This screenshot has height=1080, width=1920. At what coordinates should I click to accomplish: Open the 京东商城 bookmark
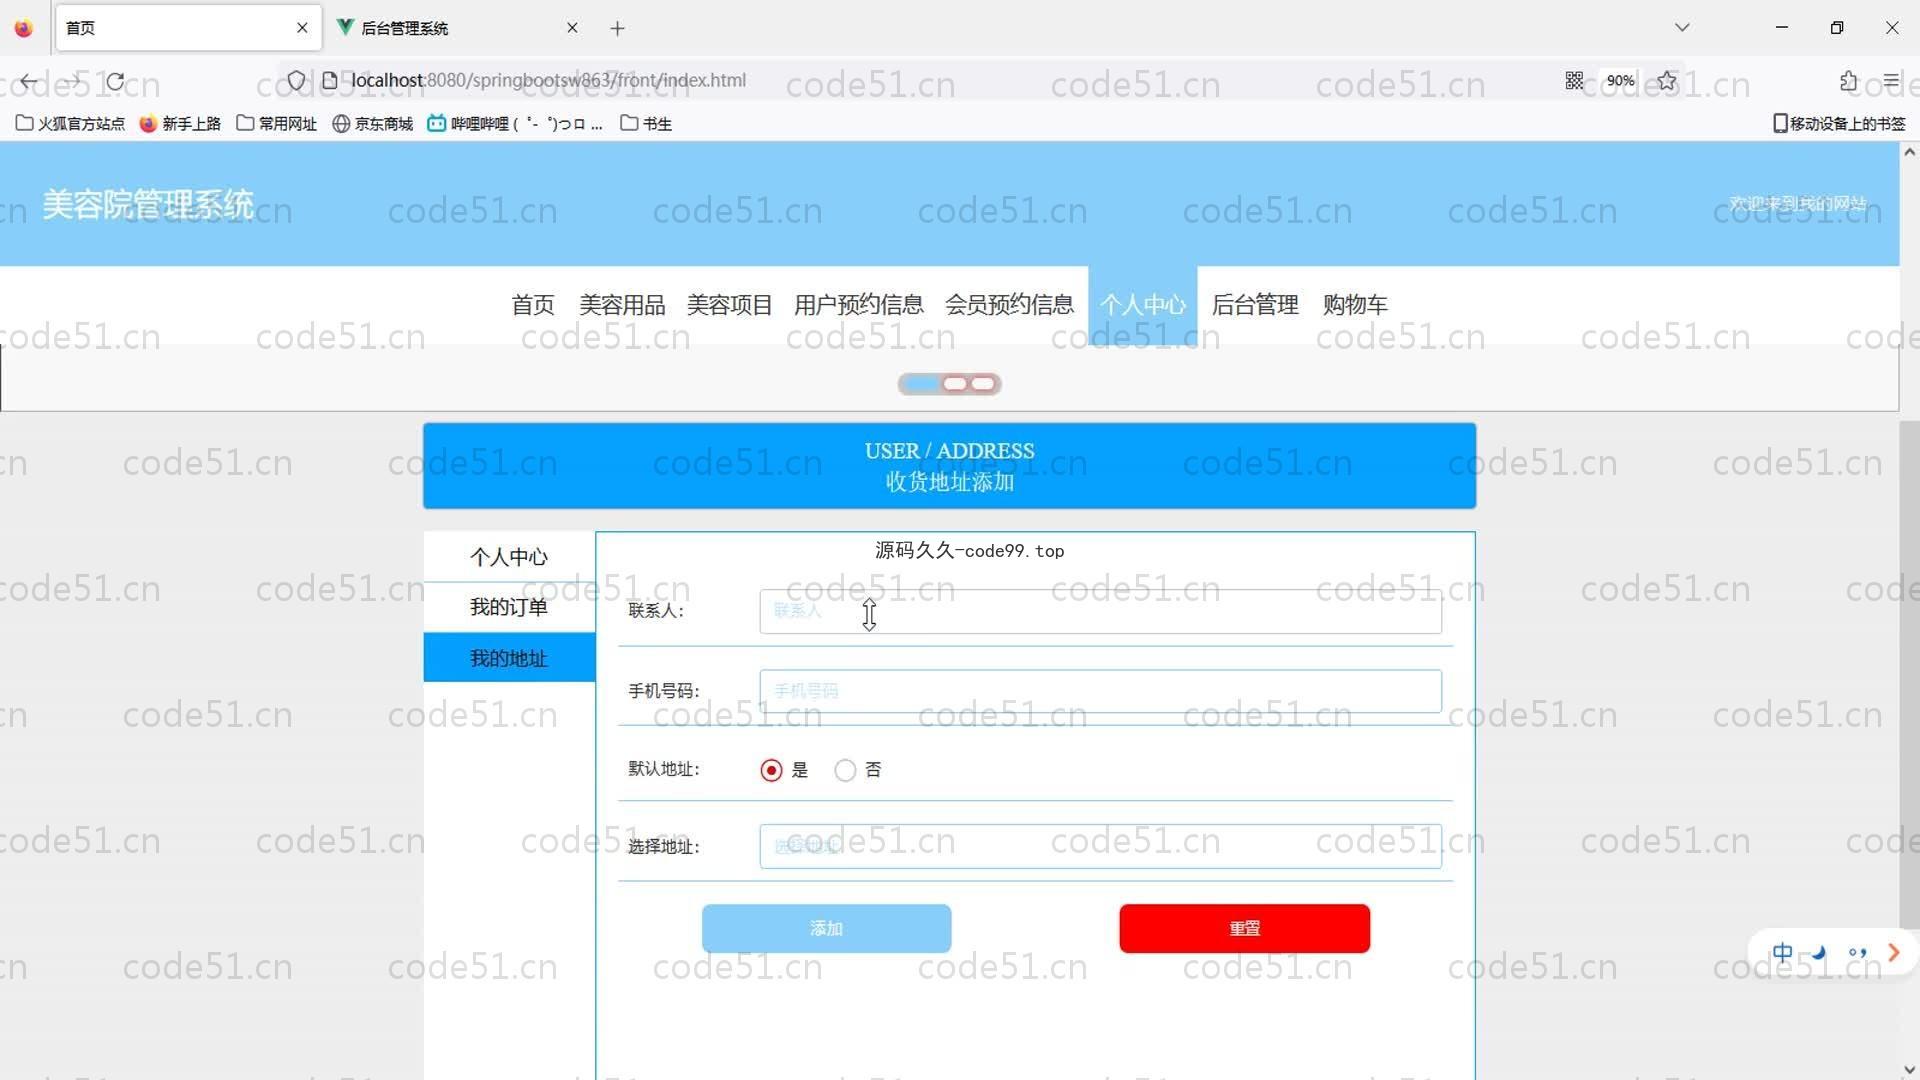pyautogui.click(x=373, y=123)
